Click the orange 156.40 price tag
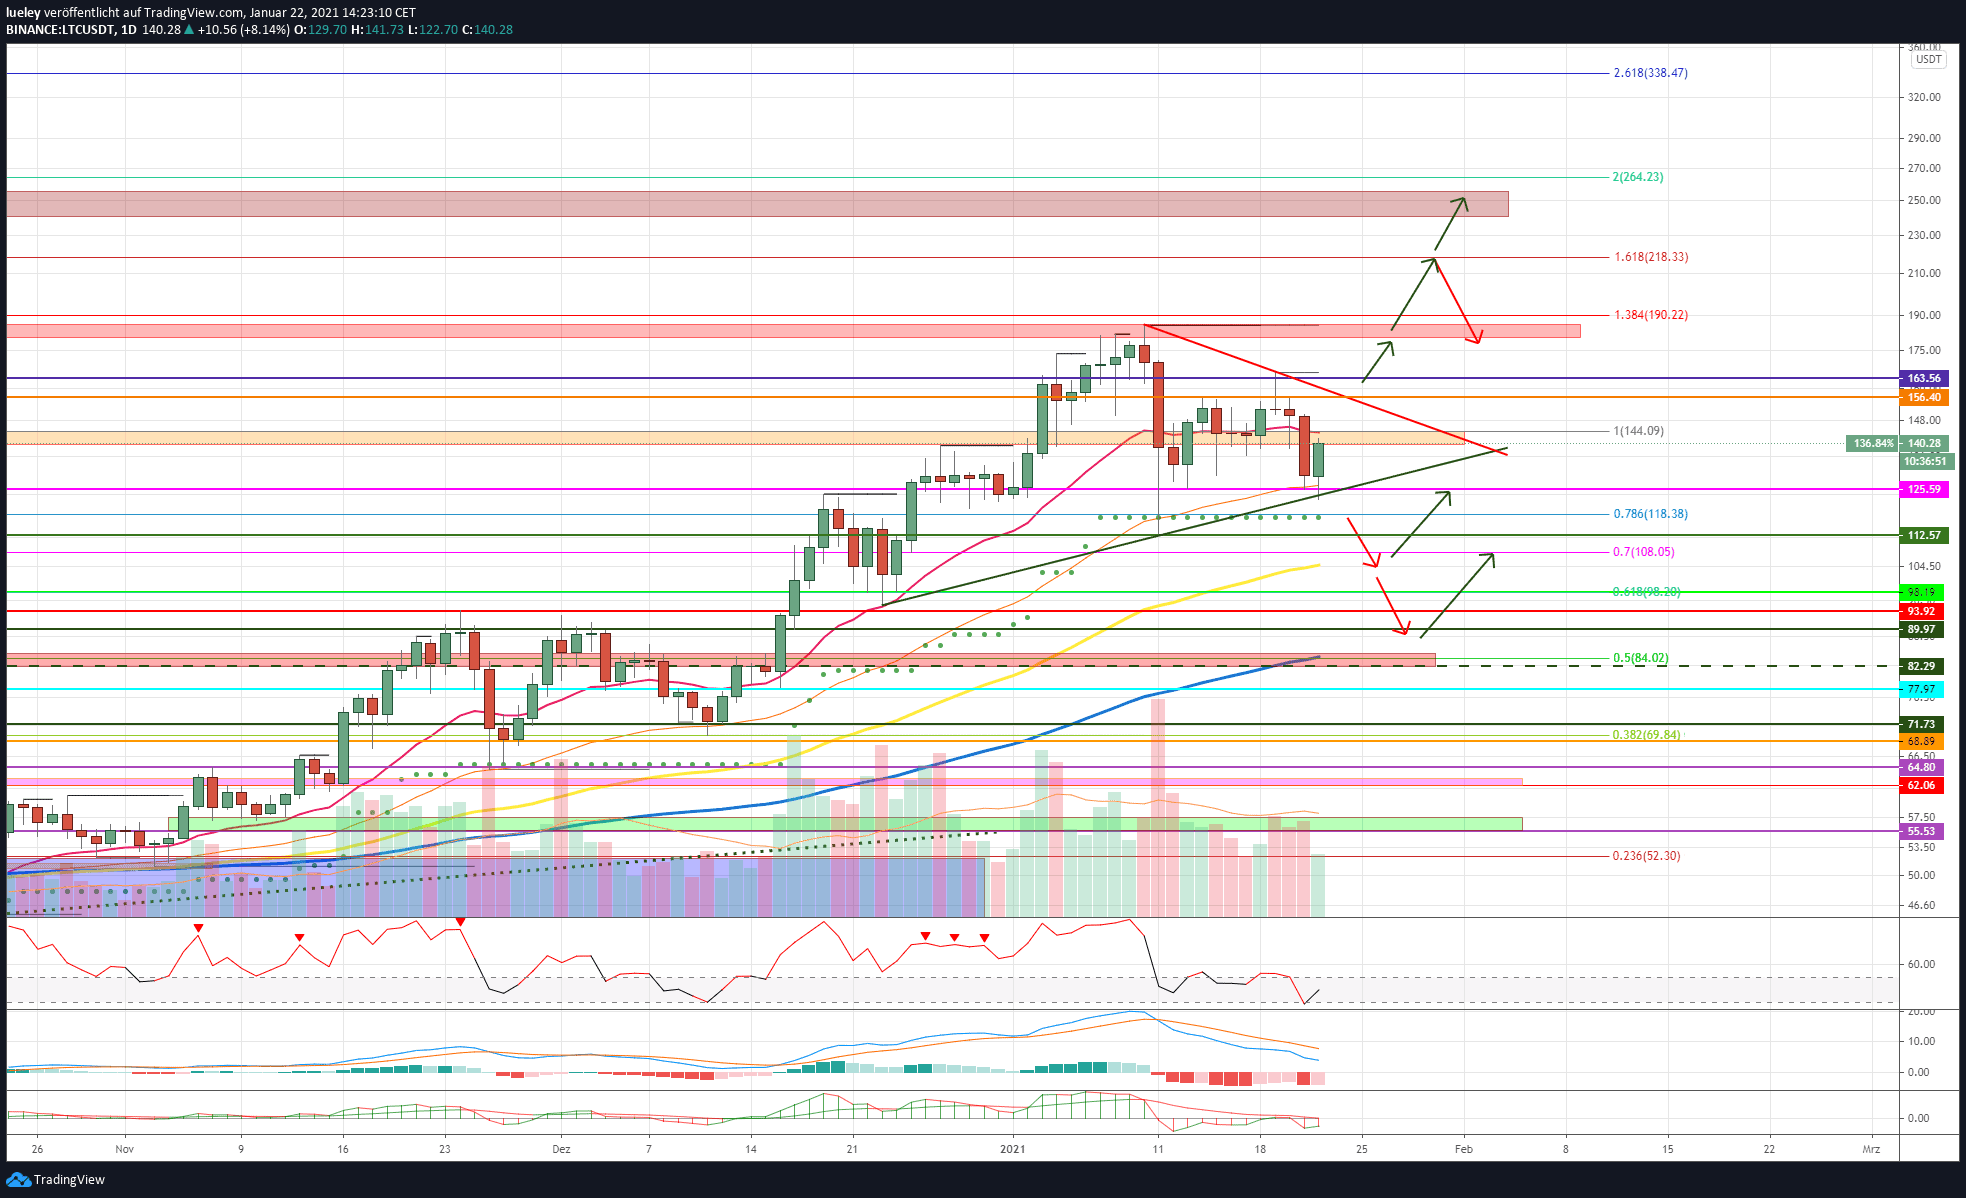Viewport: 1966px width, 1198px height. click(x=1923, y=398)
